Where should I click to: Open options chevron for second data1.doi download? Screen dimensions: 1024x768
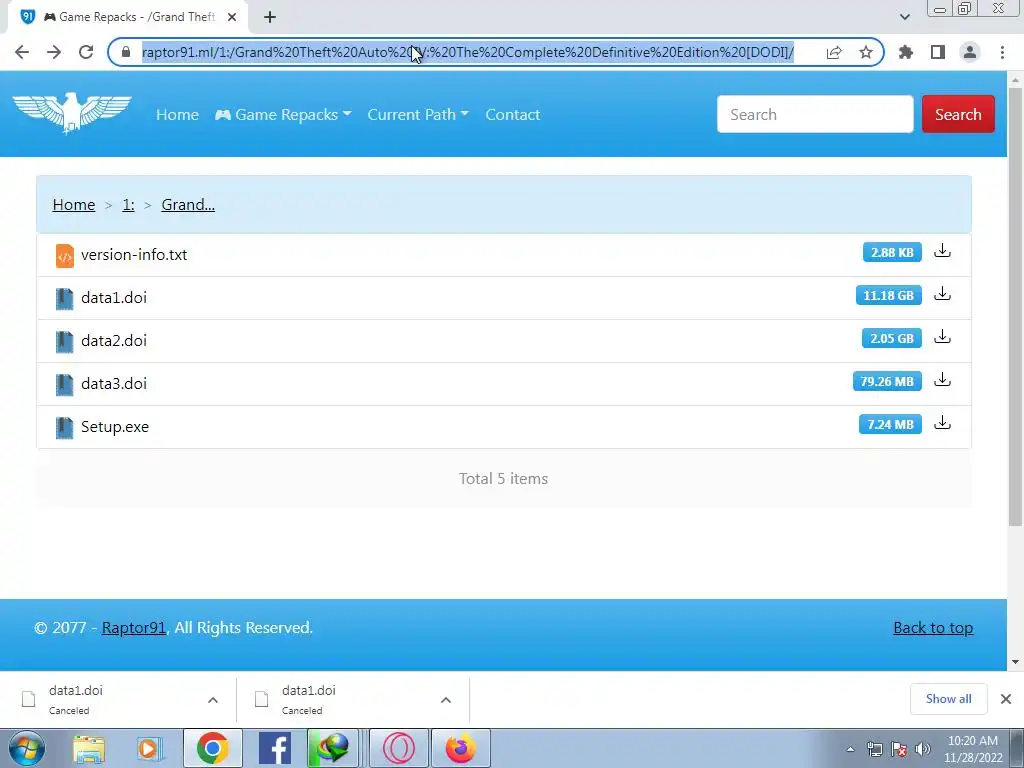[446, 699]
